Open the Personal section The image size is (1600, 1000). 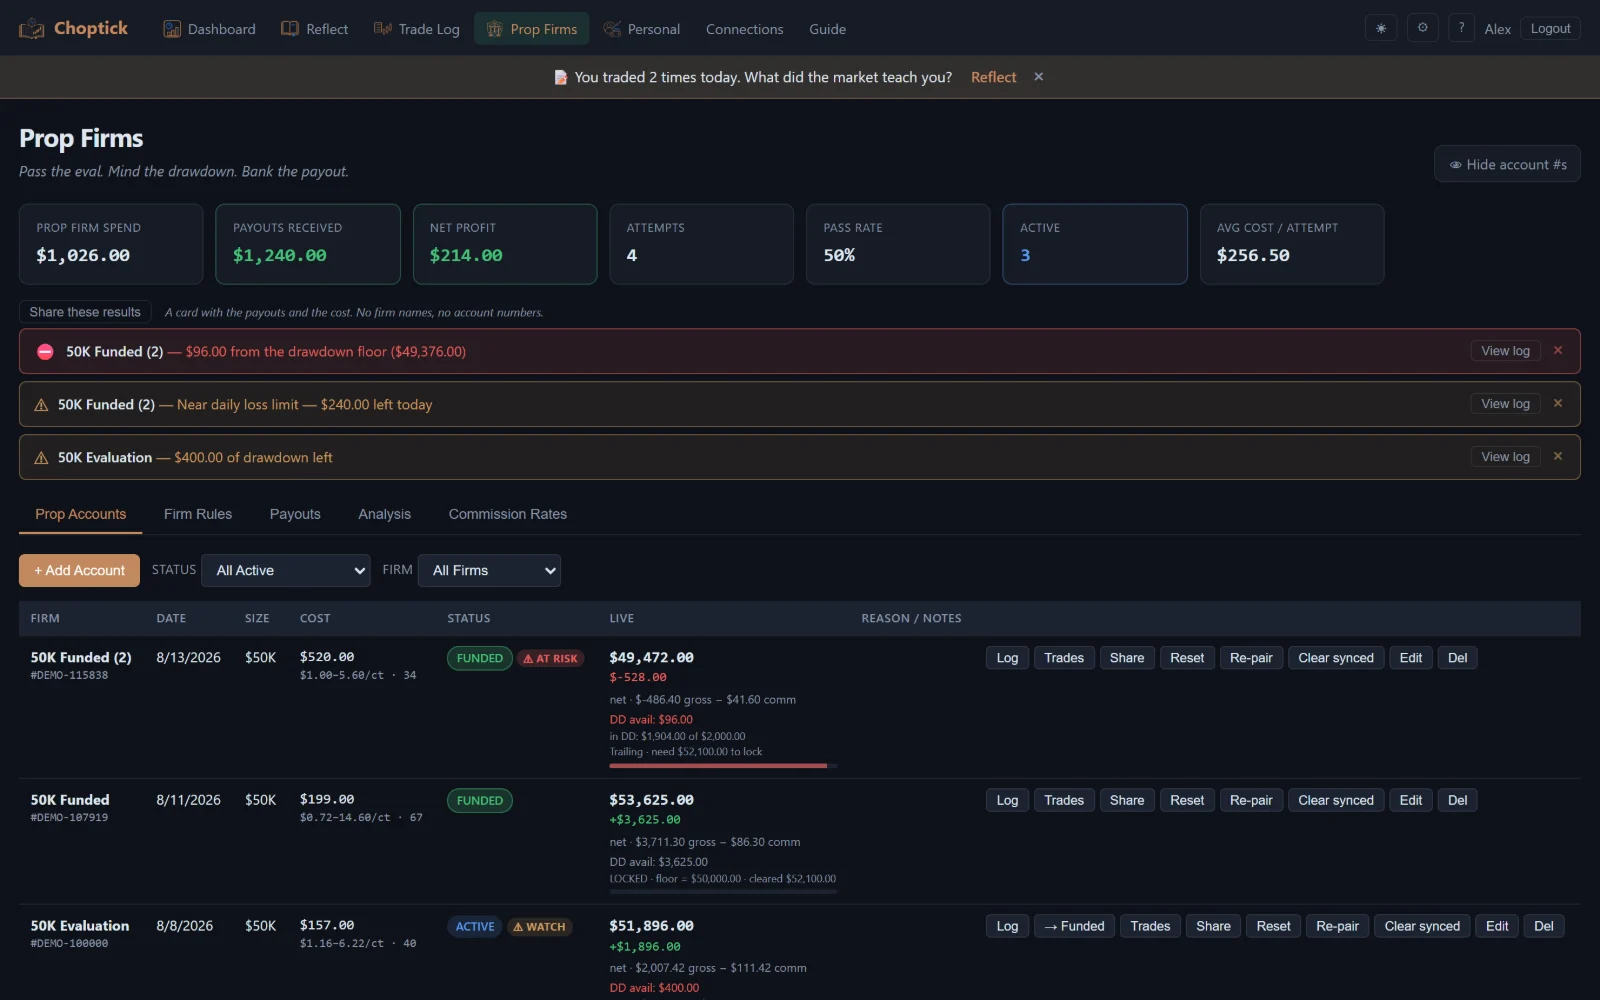(x=642, y=29)
